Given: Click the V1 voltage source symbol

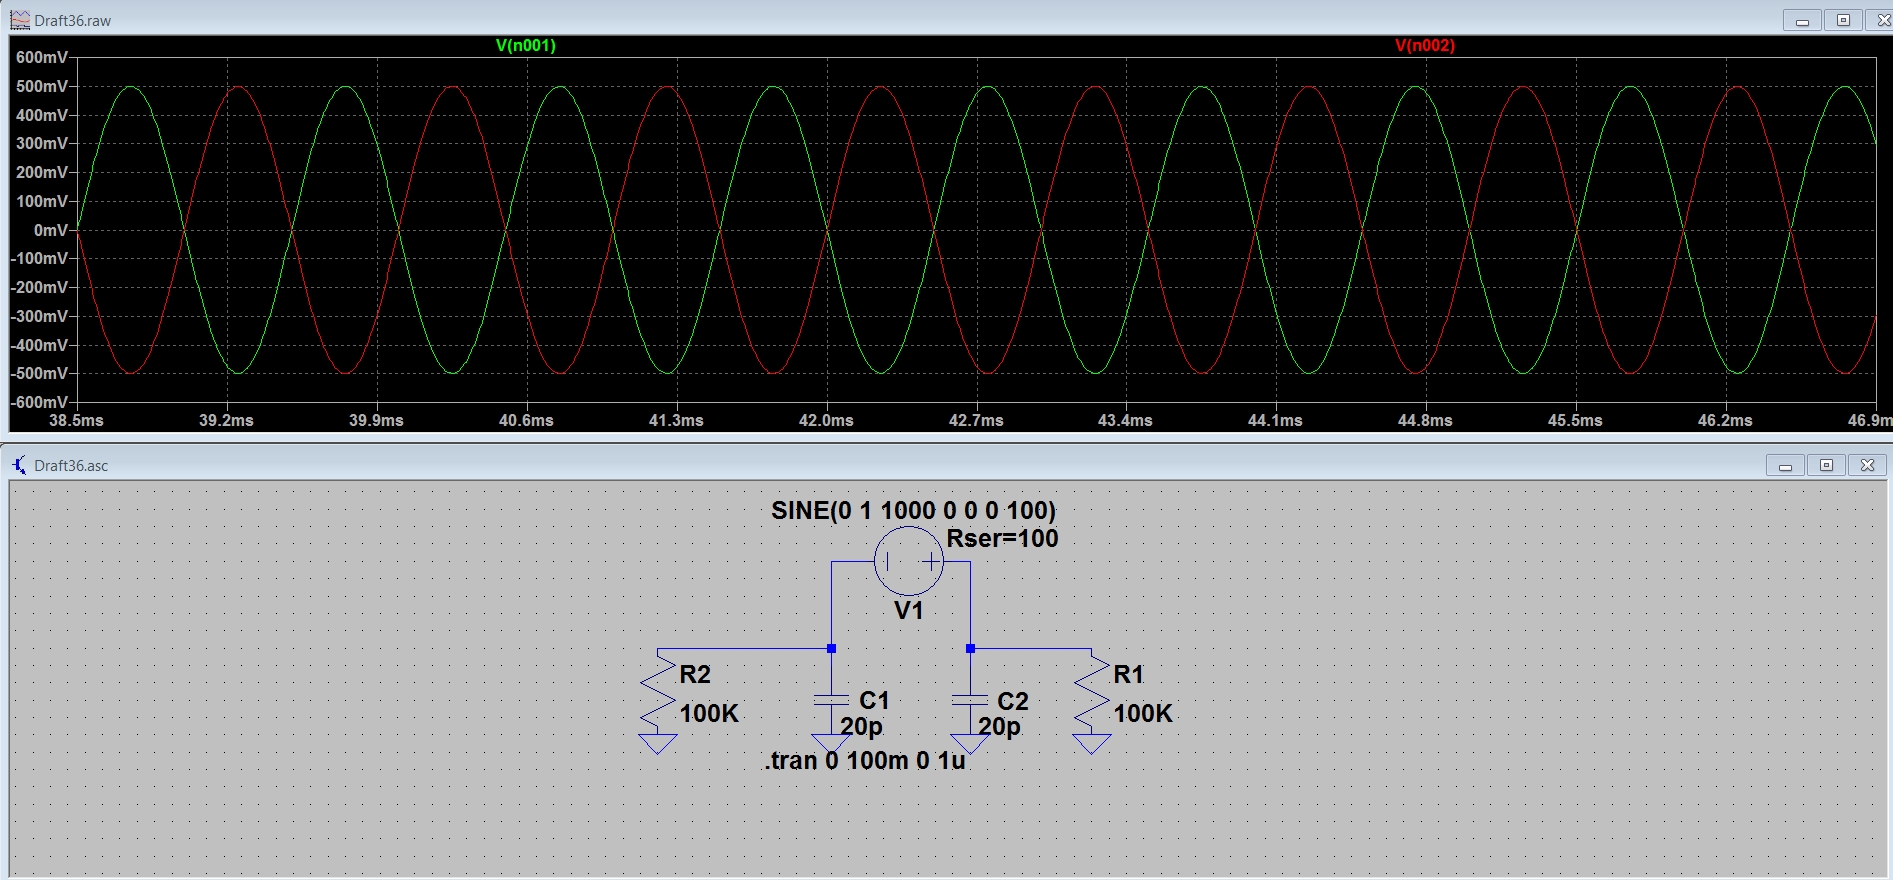Looking at the screenshot, I should point(908,561).
